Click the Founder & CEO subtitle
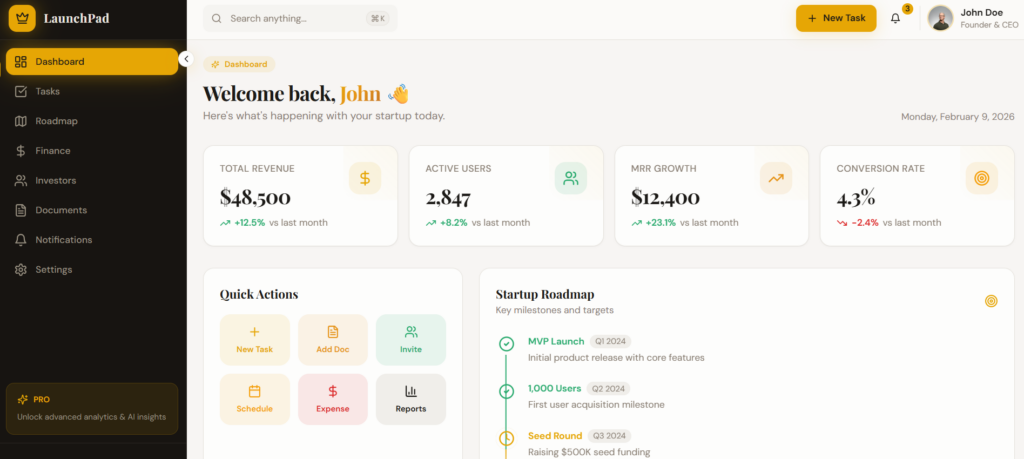 click(989, 25)
